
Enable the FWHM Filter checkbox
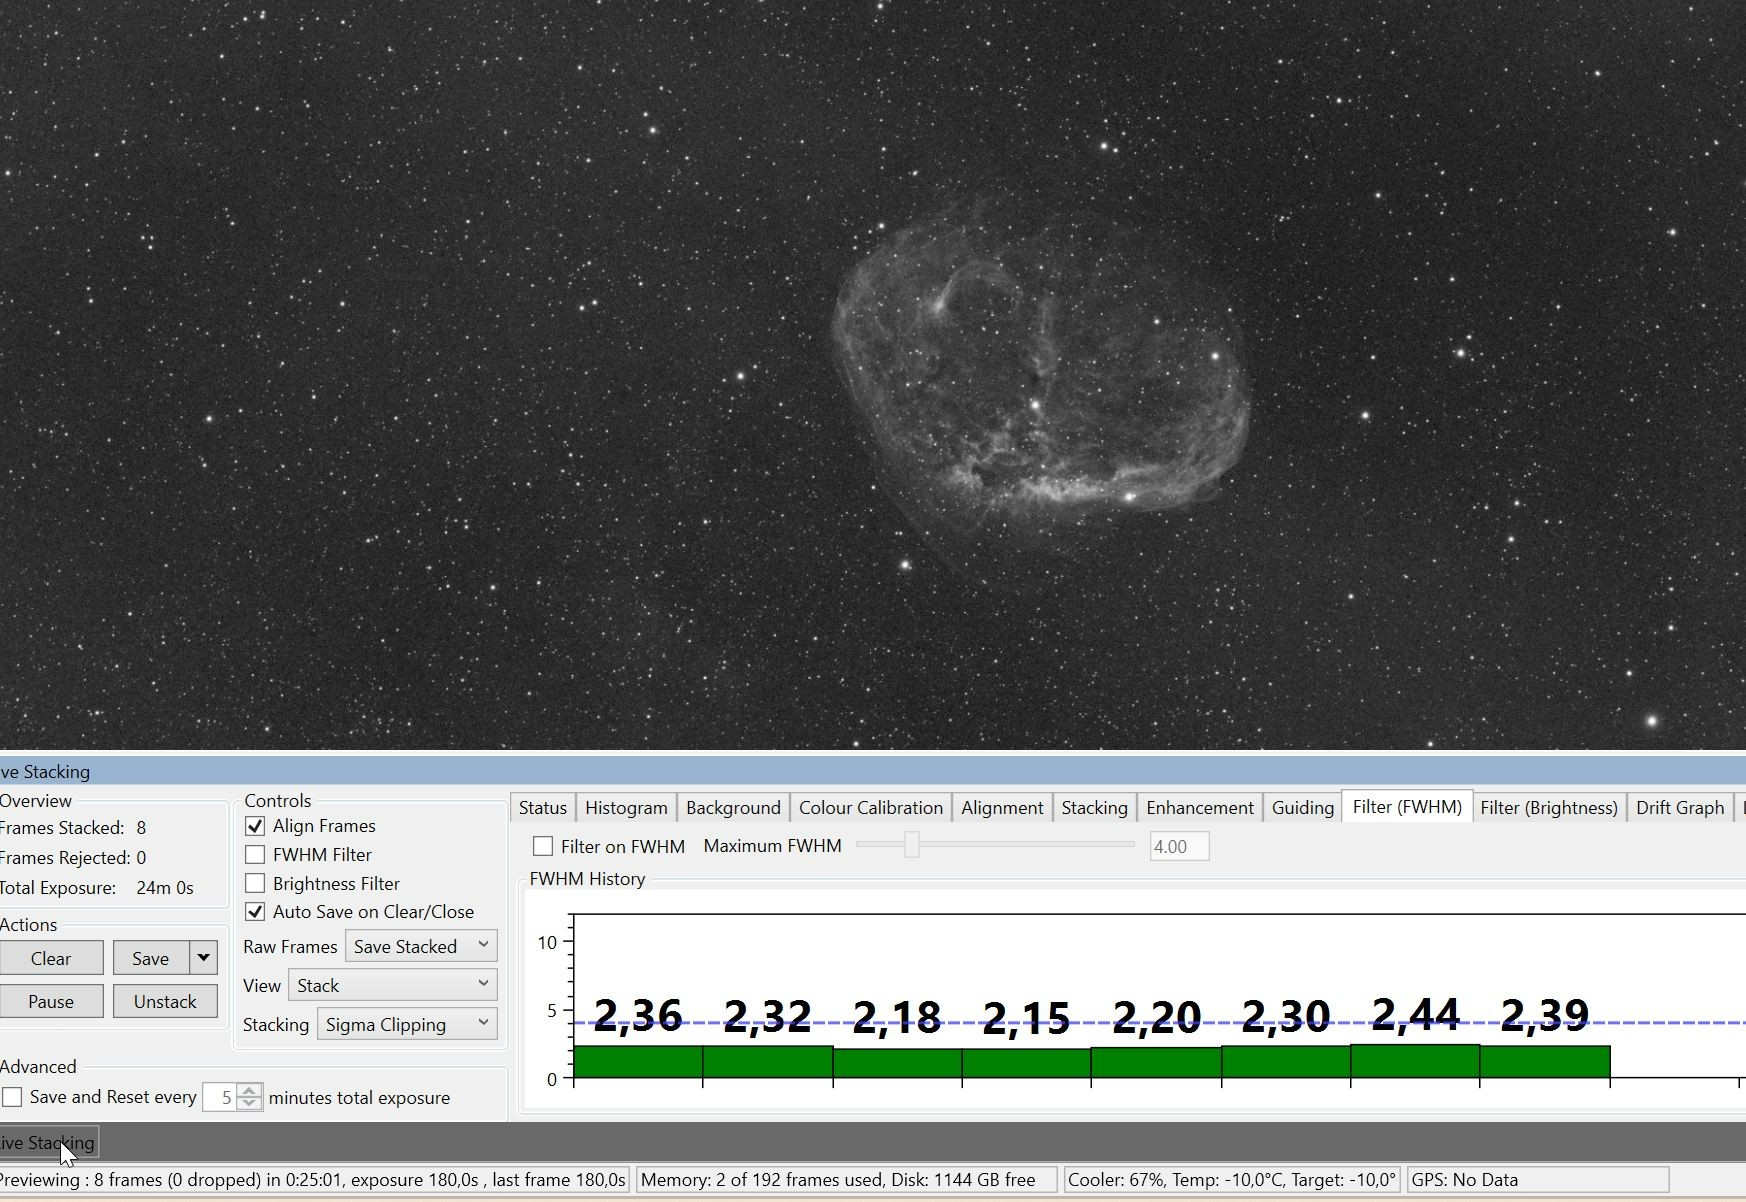255,855
